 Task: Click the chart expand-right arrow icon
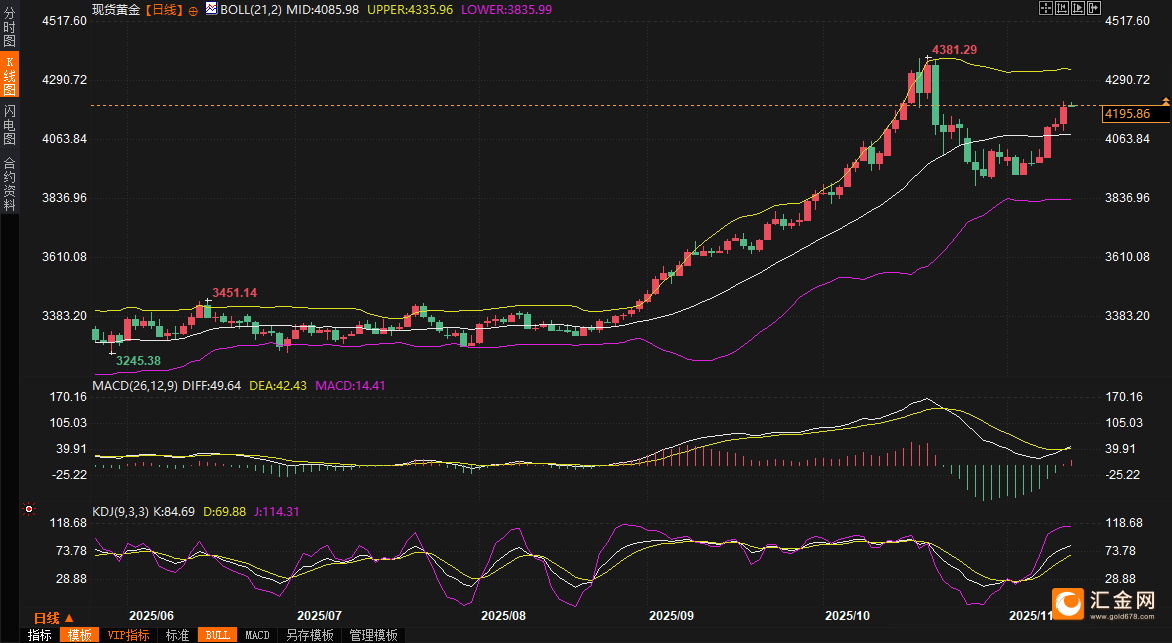pyautogui.click(x=1093, y=8)
